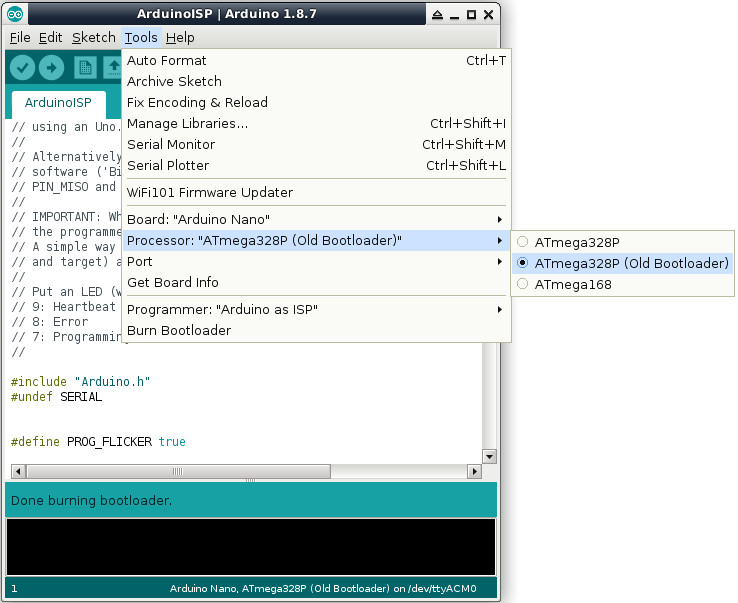
Task: Click the New sketch toolbar icon
Action: pos(85,68)
